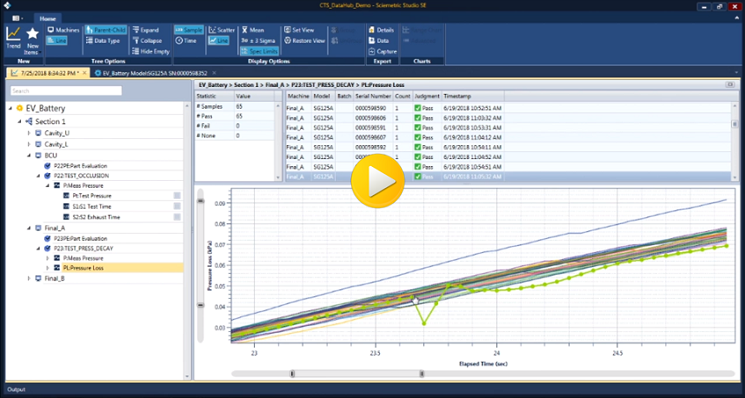Select Line plot in Display Options
Image resolution: width=745 pixels, height=398 pixels.
(219, 41)
